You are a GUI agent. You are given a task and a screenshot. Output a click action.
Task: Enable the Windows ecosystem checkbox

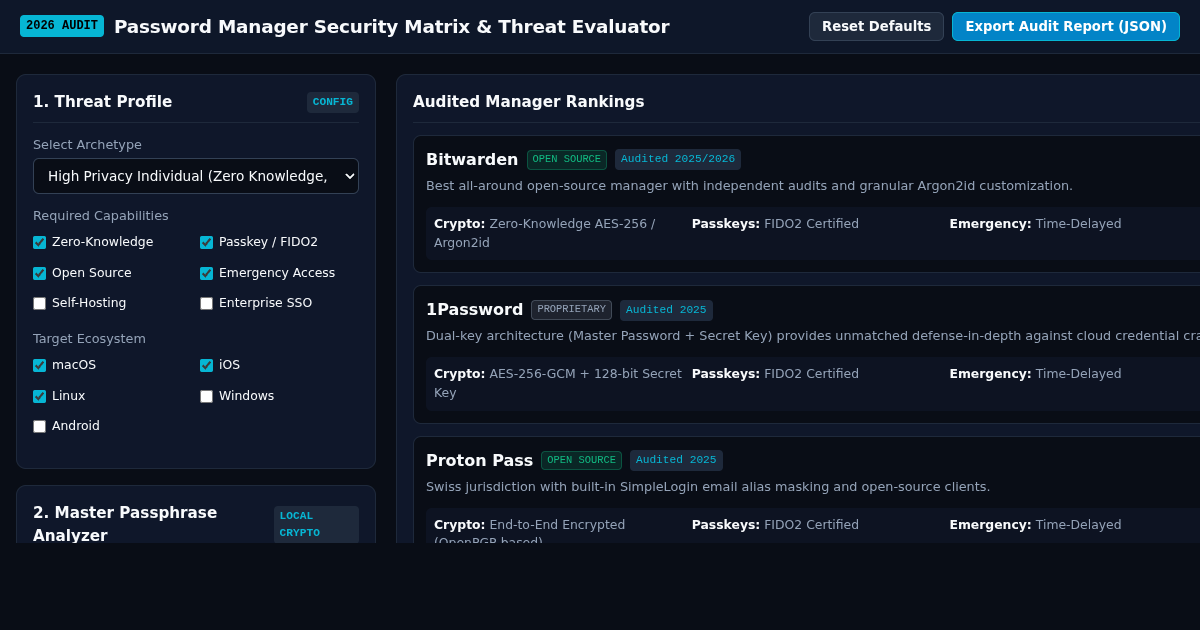pos(206,396)
